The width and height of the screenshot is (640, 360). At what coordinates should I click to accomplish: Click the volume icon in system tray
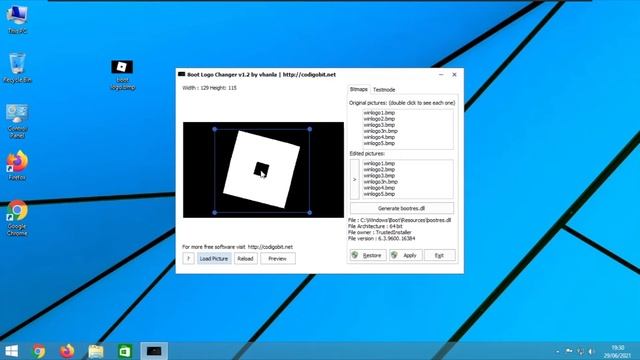(591, 351)
